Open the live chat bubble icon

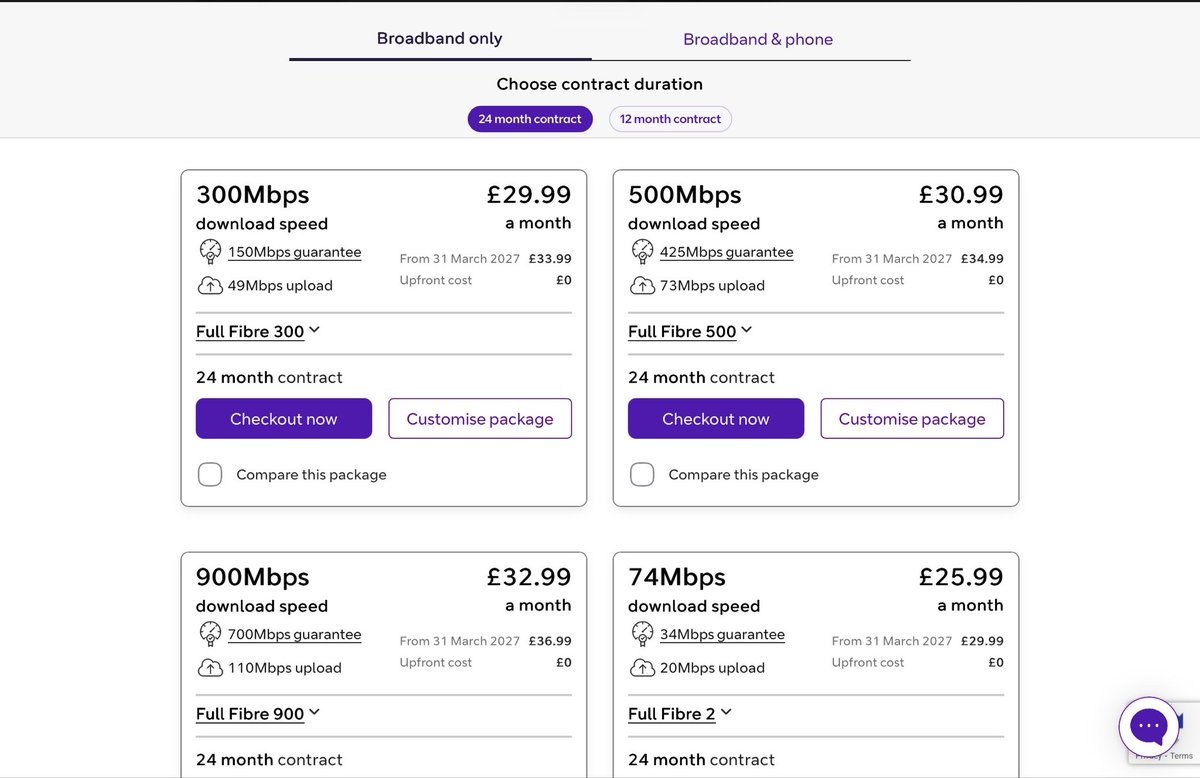click(x=1149, y=727)
